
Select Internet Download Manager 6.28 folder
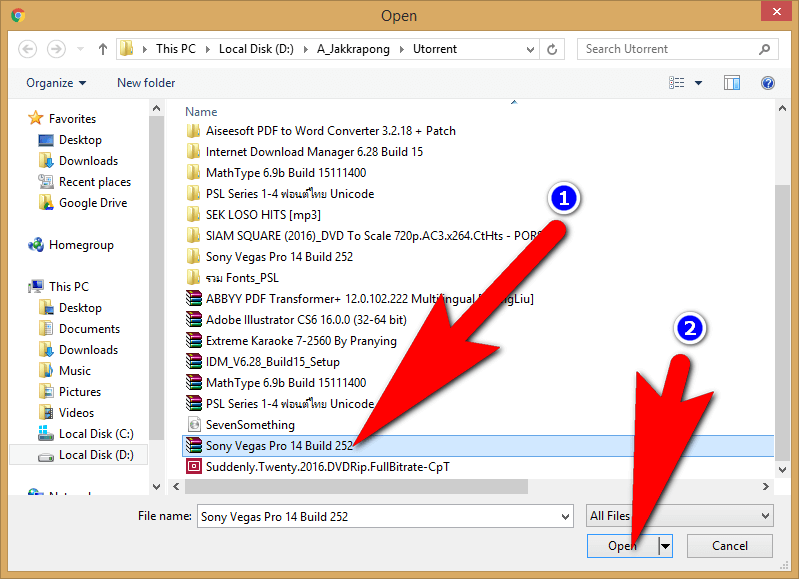[305, 152]
